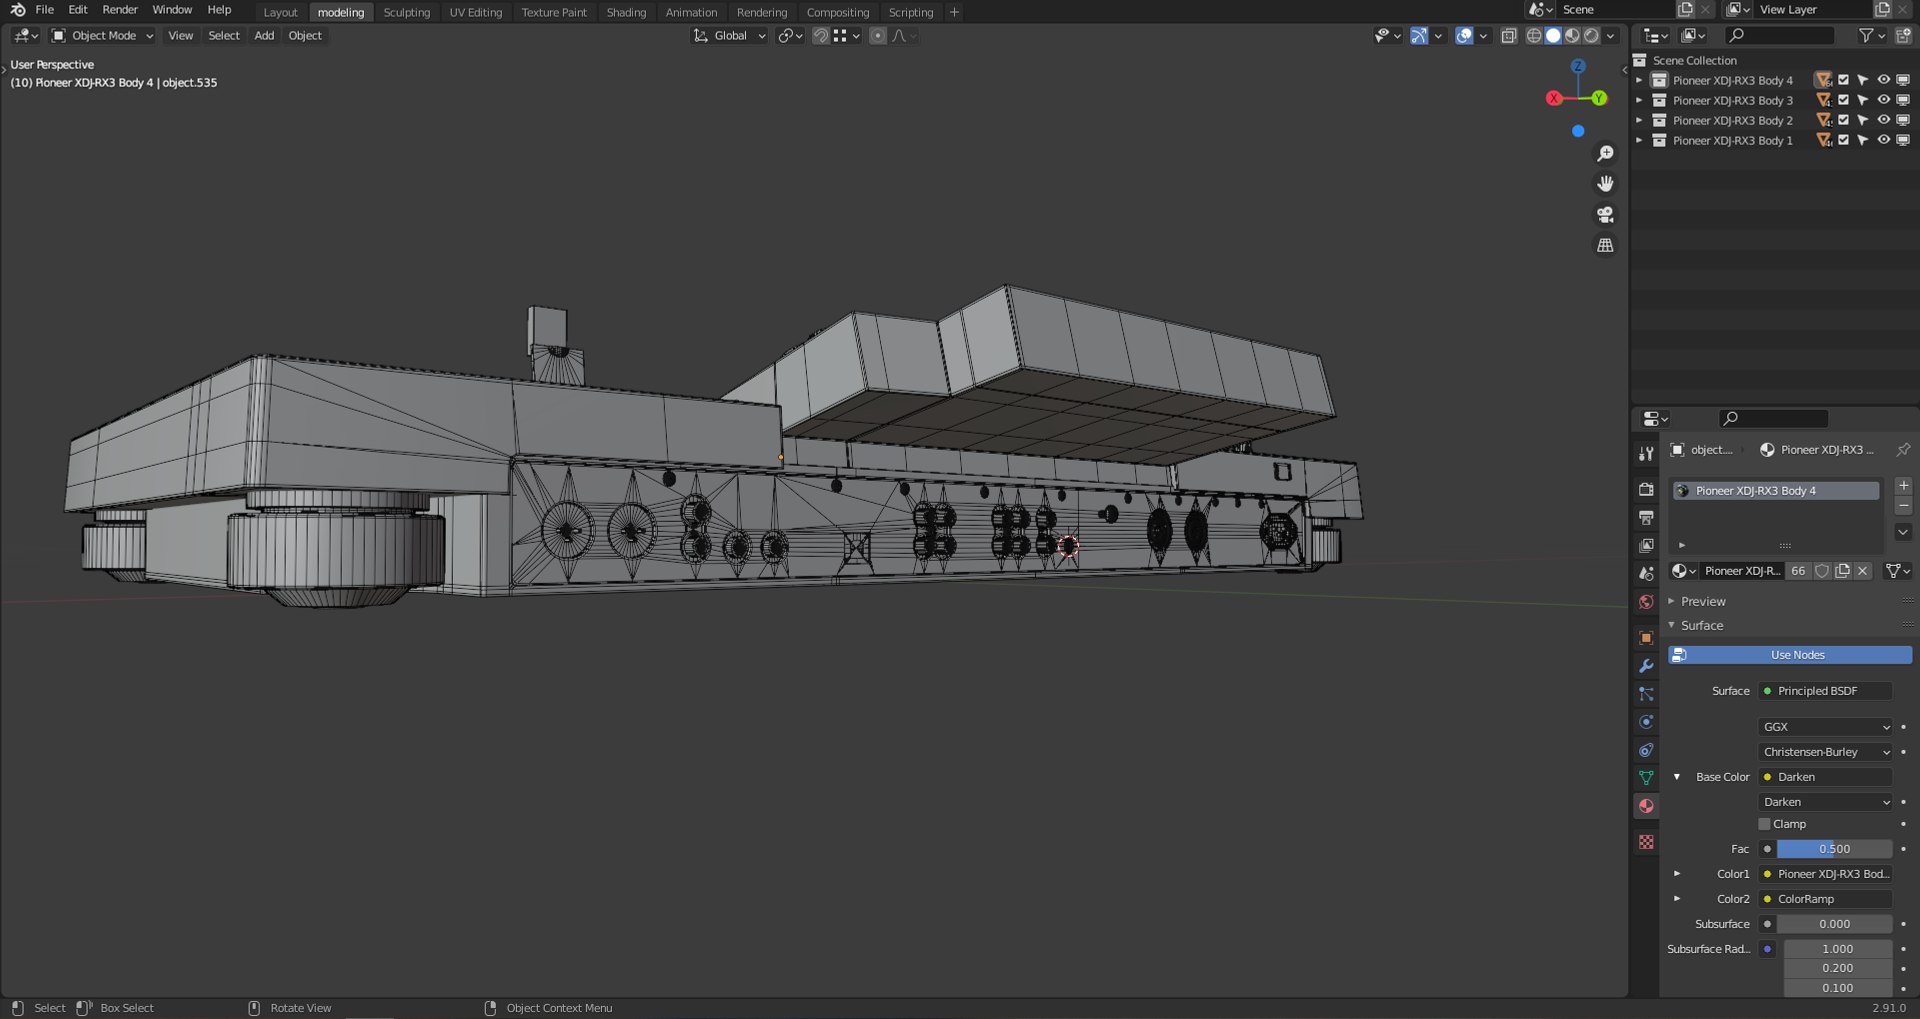Expand the Preview panel
1920x1019 pixels.
tap(1703, 601)
